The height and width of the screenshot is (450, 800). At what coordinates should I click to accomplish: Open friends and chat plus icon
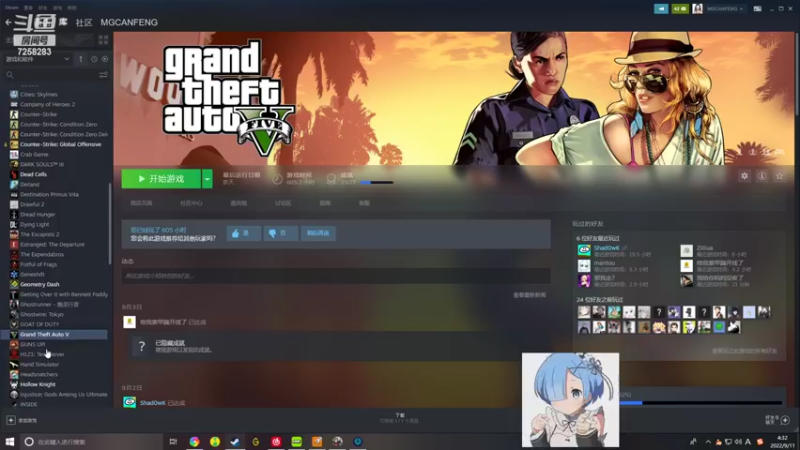click(x=785, y=420)
